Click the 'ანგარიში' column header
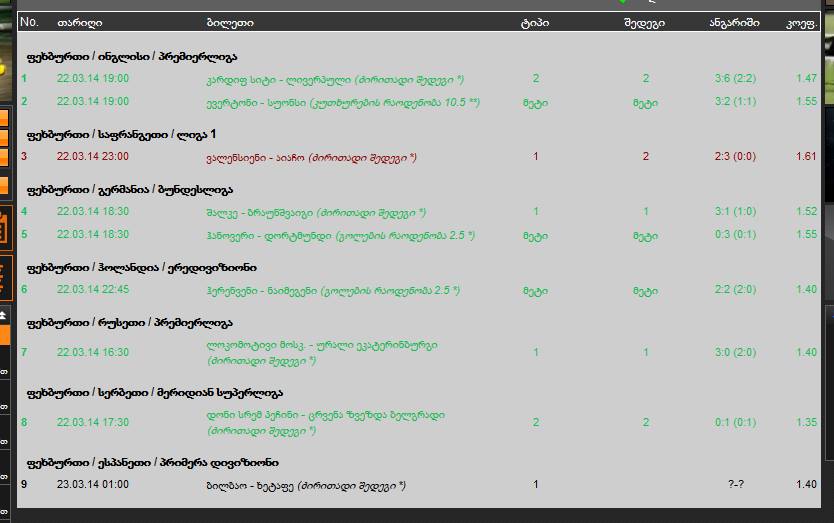 click(735, 23)
